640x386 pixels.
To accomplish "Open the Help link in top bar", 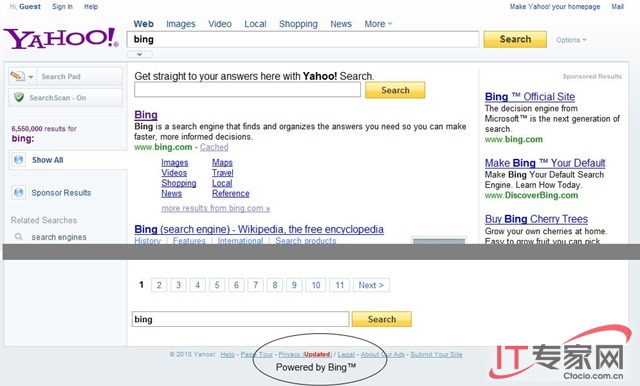I will tap(91, 7).
